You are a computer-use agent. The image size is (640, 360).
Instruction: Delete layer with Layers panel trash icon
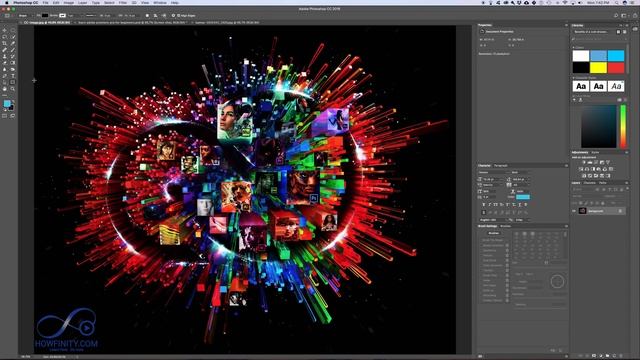click(x=621, y=356)
